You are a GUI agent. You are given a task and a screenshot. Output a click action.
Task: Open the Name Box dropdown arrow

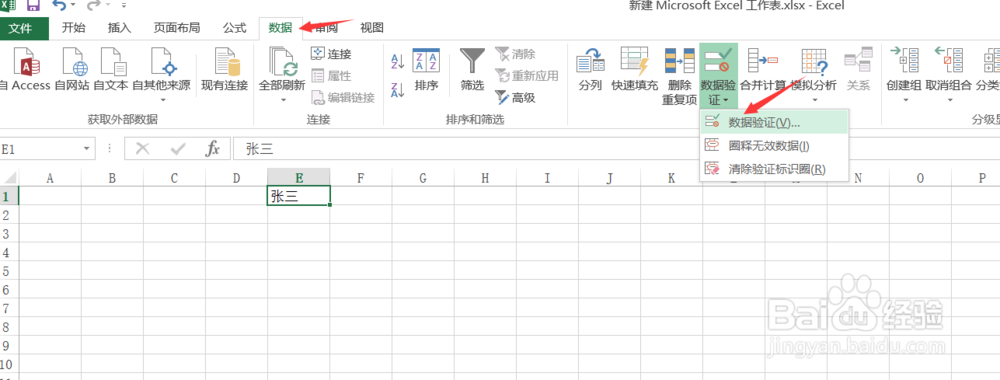coord(87,149)
